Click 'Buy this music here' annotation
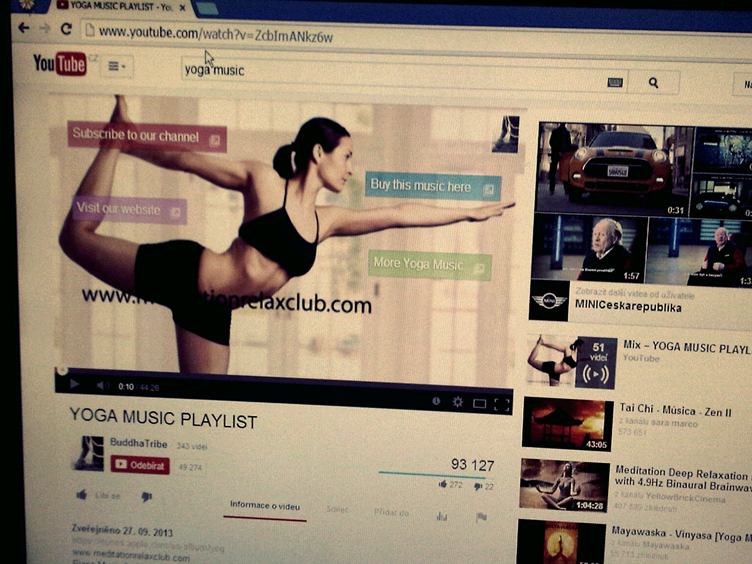Viewport: 752px width, 564px height. click(433, 186)
